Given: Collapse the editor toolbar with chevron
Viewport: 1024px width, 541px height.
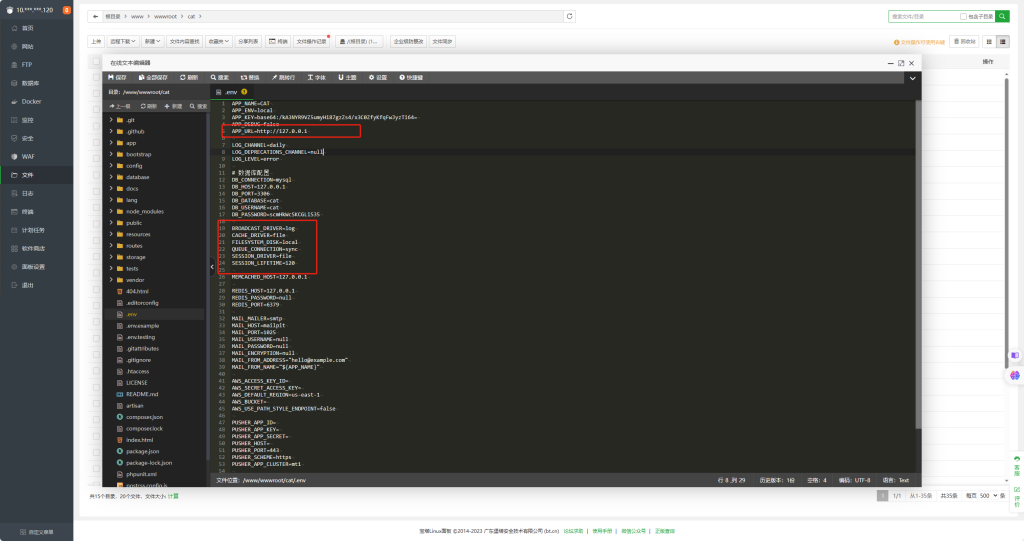Looking at the screenshot, I should click(x=912, y=78).
